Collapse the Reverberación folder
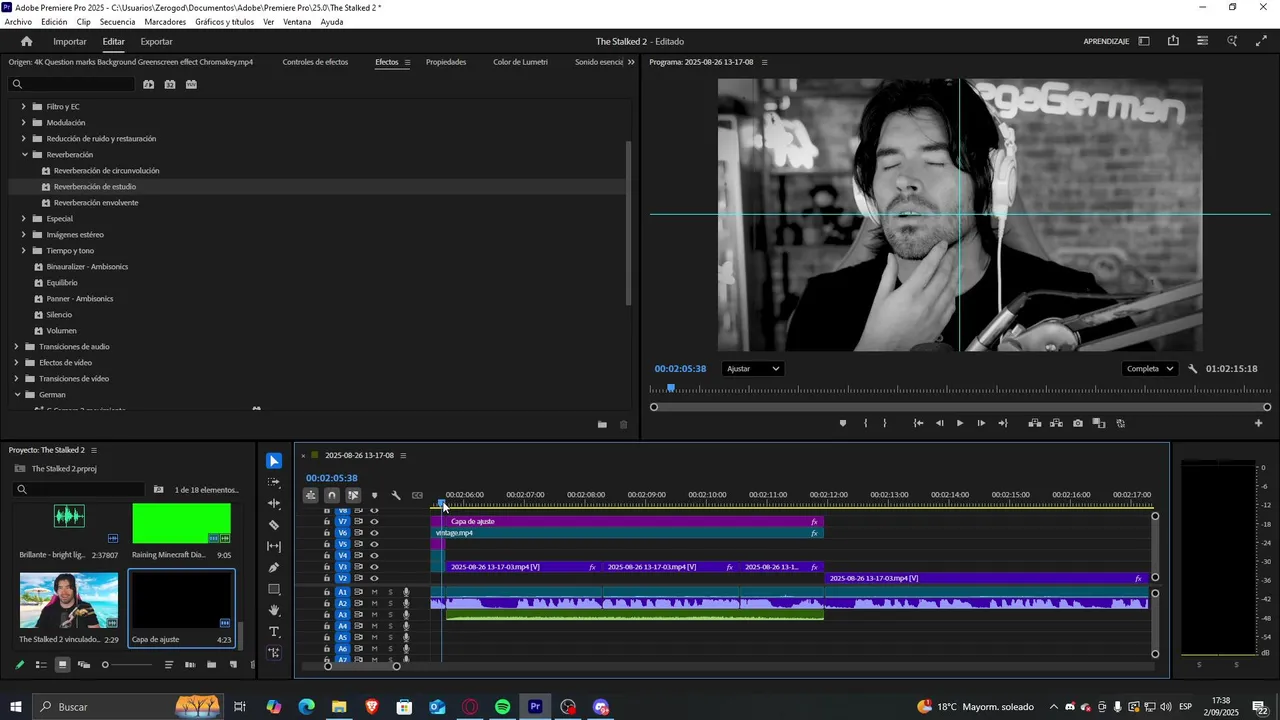 (24, 155)
